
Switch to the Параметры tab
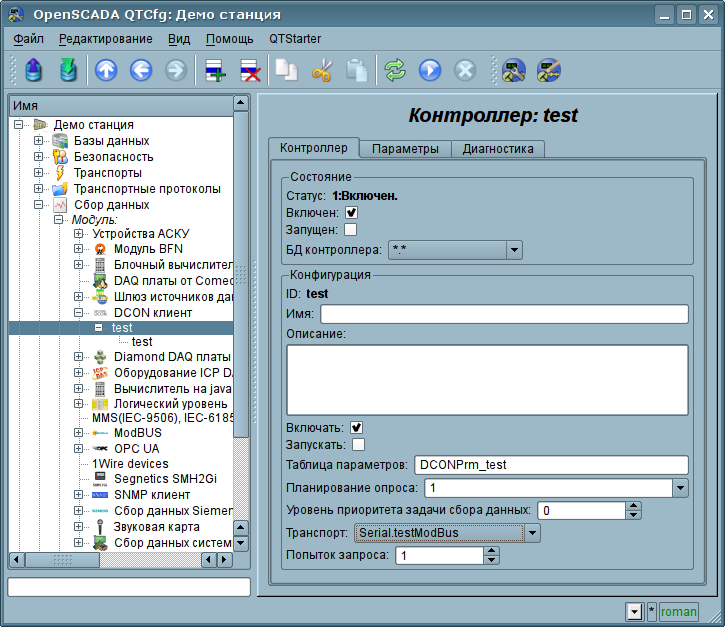pyautogui.click(x=405, y=149)
